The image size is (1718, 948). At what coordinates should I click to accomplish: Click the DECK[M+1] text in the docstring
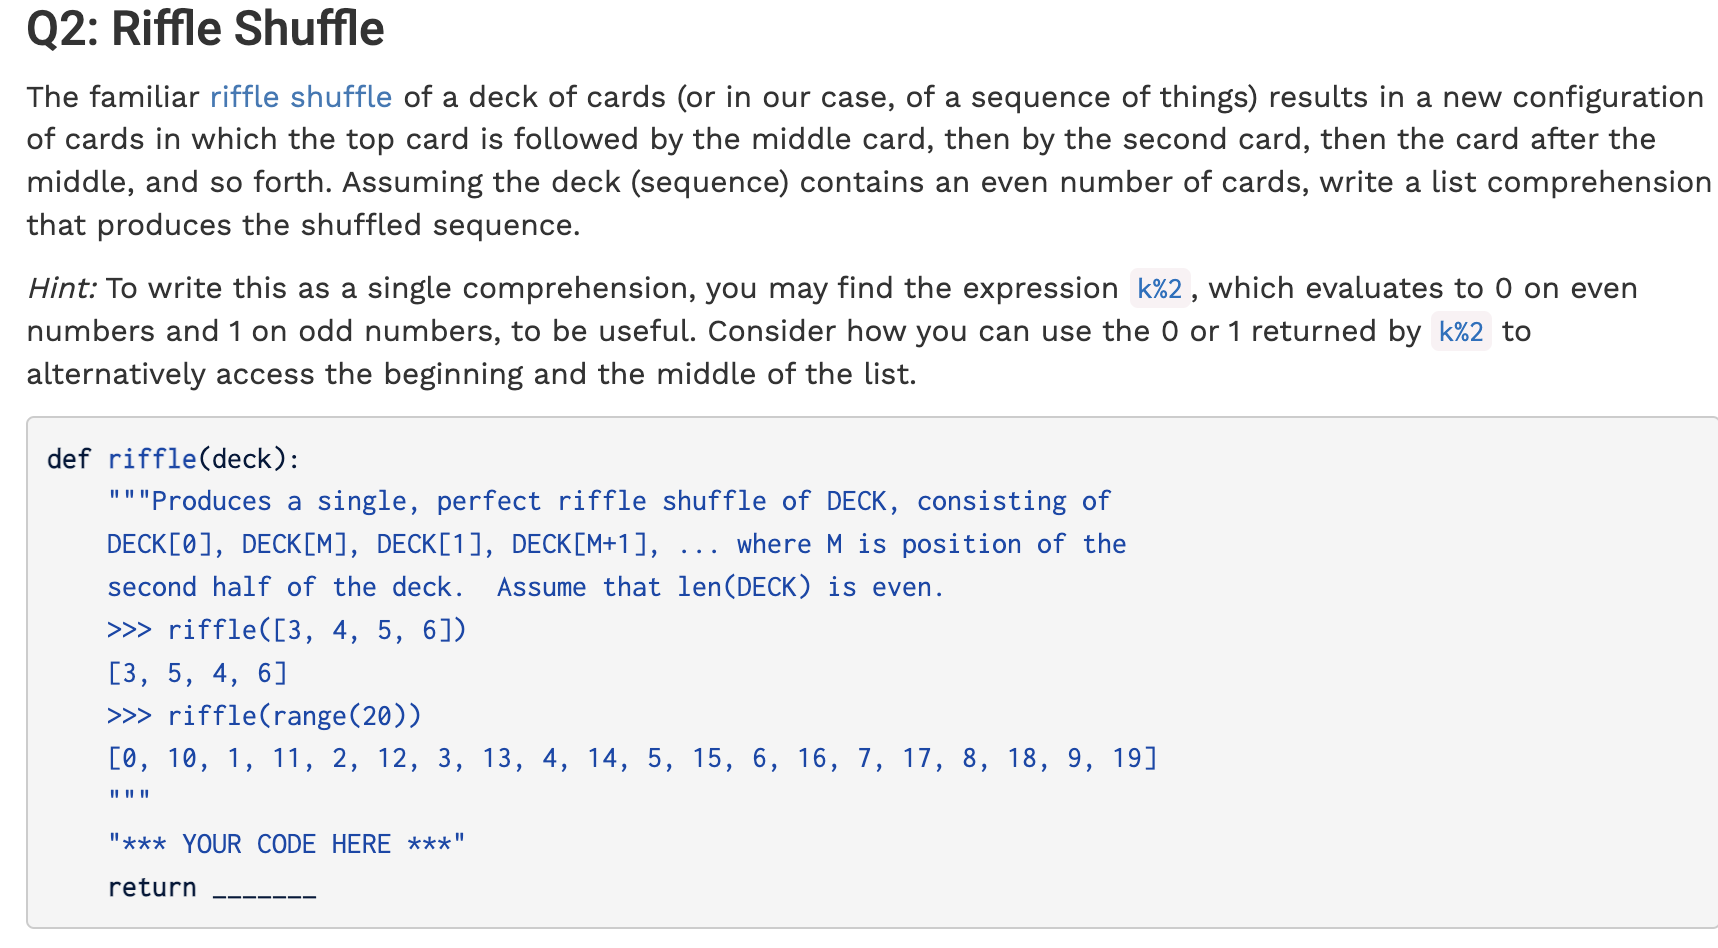(584, 544)
